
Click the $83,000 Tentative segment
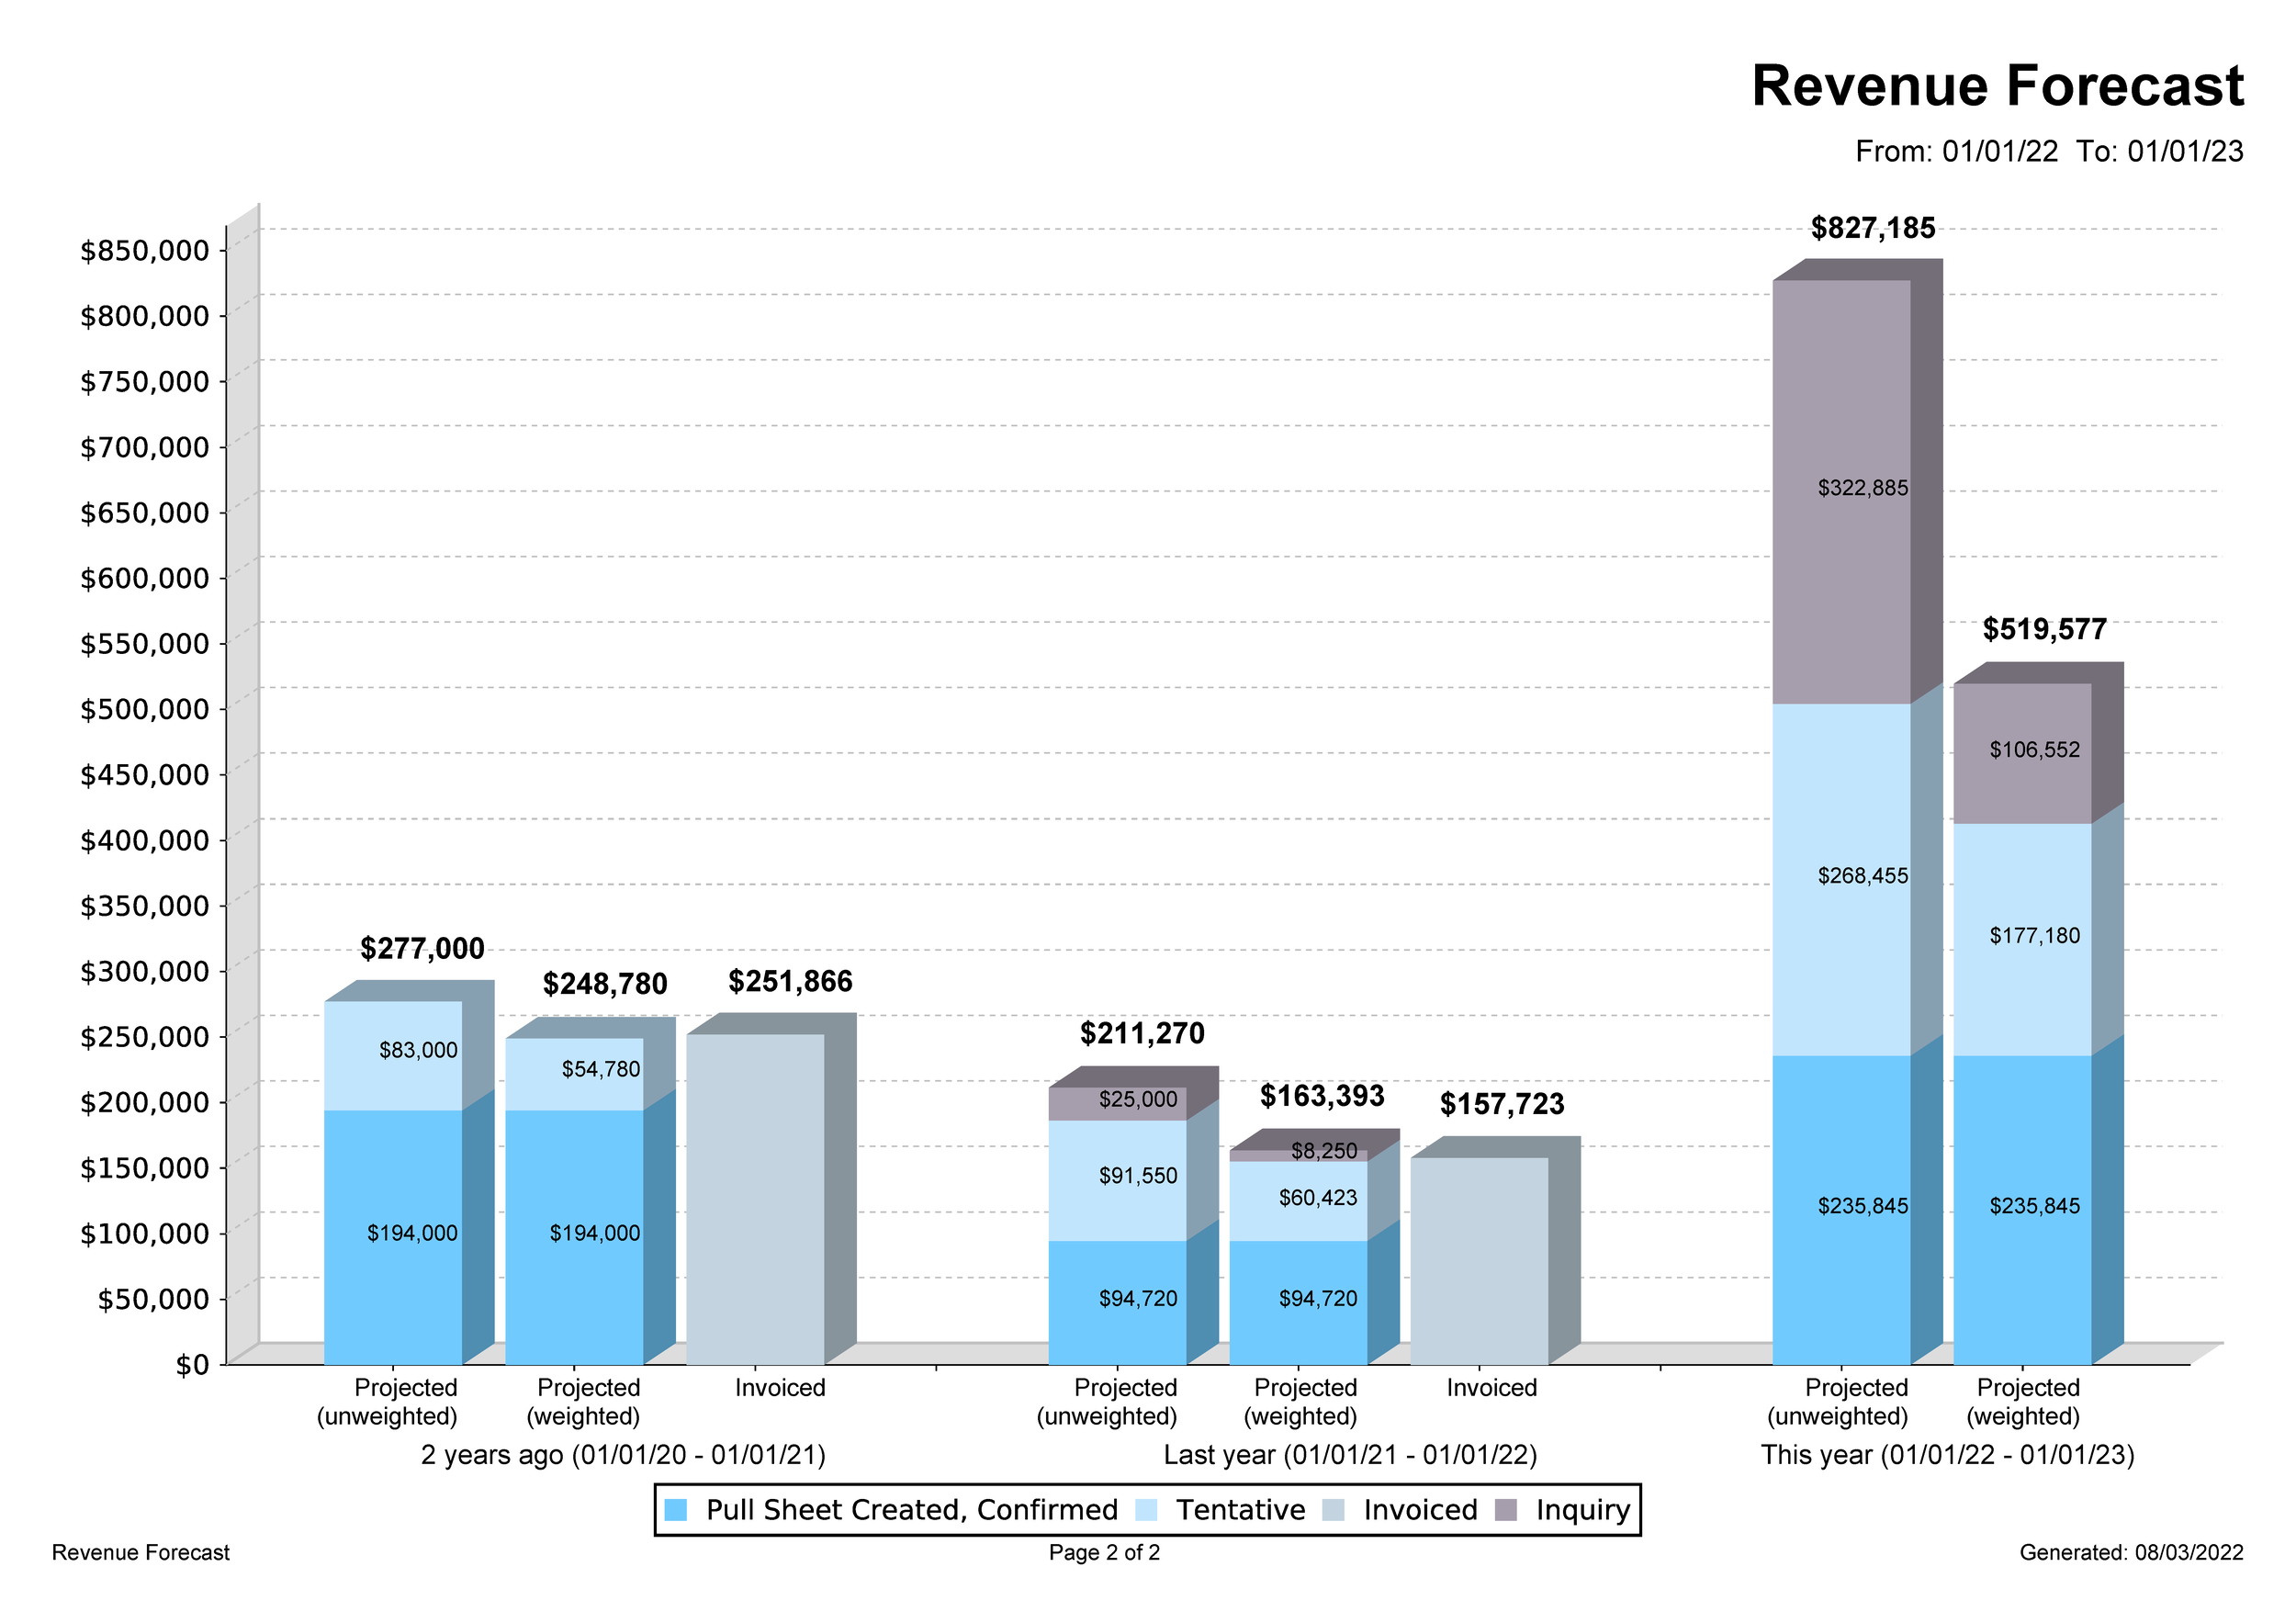(x=393, y=1055)
